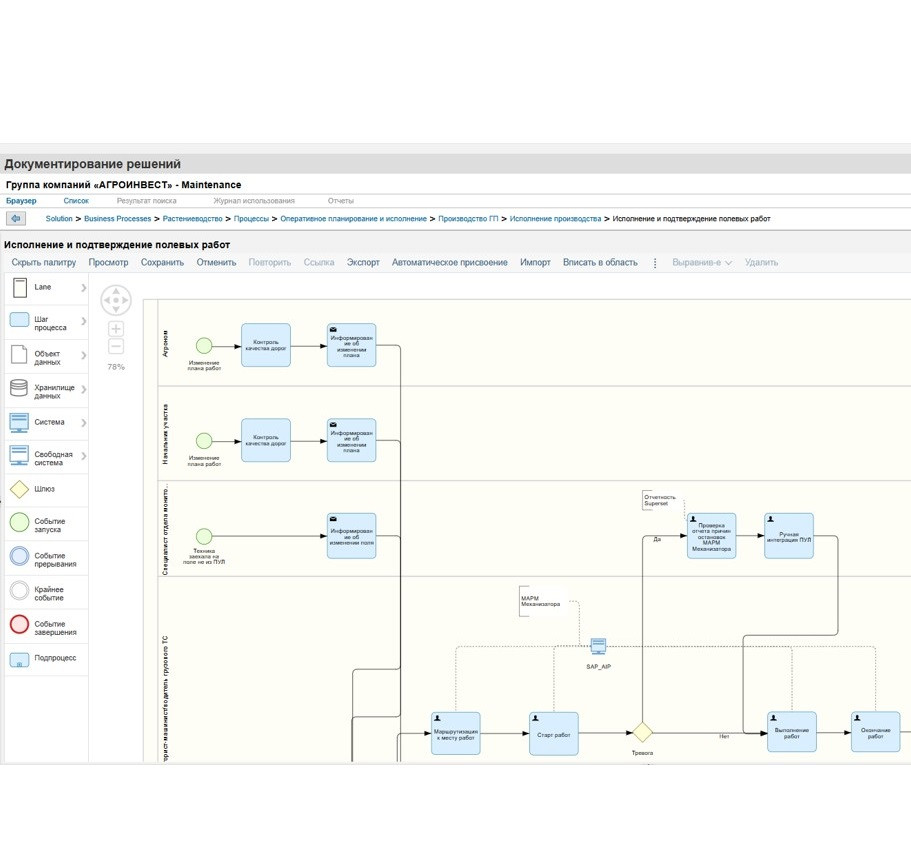Screen dimensions: 911x868
Task: Open the toolbar overflow dots menu
Action: coord(655,263)
